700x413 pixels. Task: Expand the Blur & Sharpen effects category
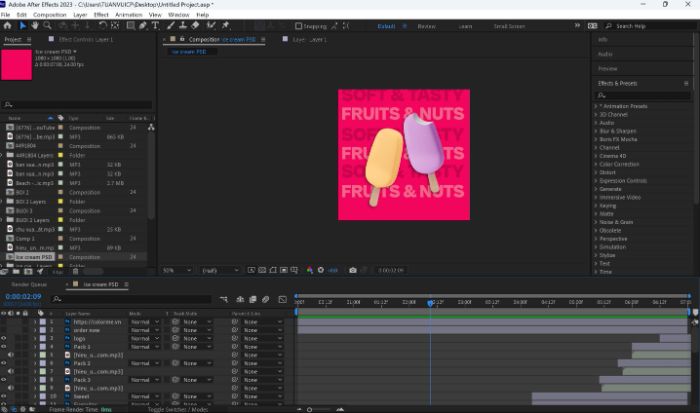click(x=596, y=131)
